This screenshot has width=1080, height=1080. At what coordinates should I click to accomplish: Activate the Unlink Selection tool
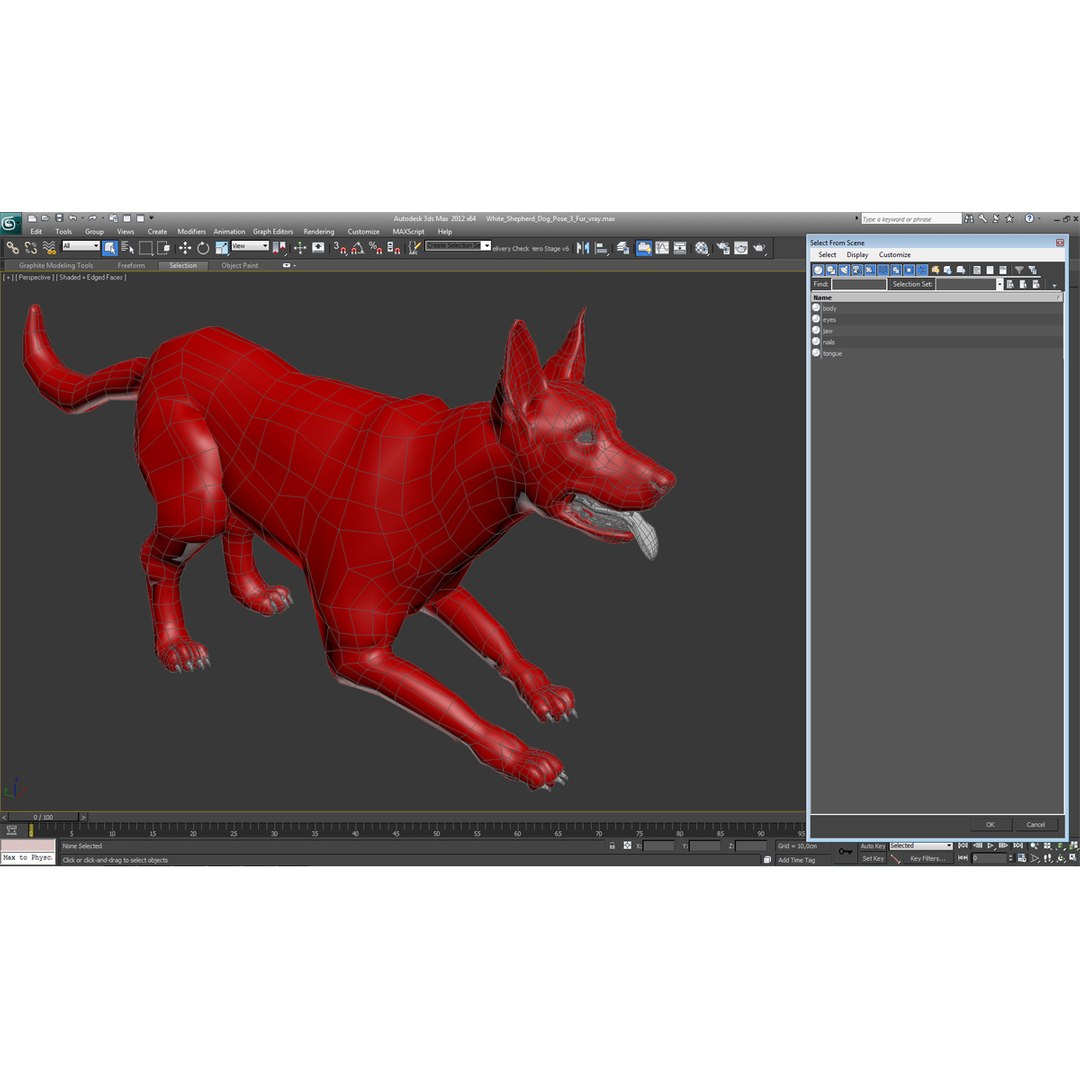[31, 248]
